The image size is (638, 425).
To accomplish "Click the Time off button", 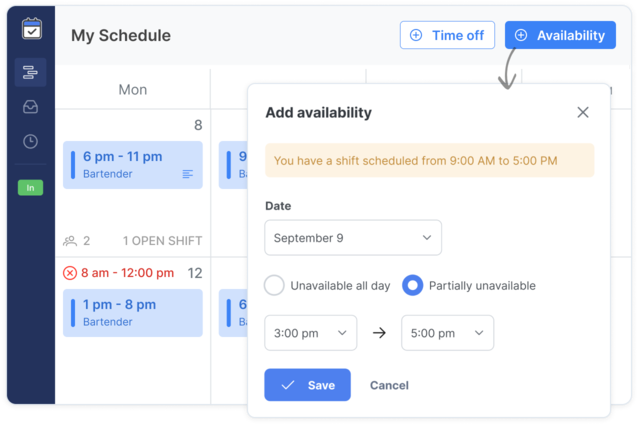I will click(447, 35).
